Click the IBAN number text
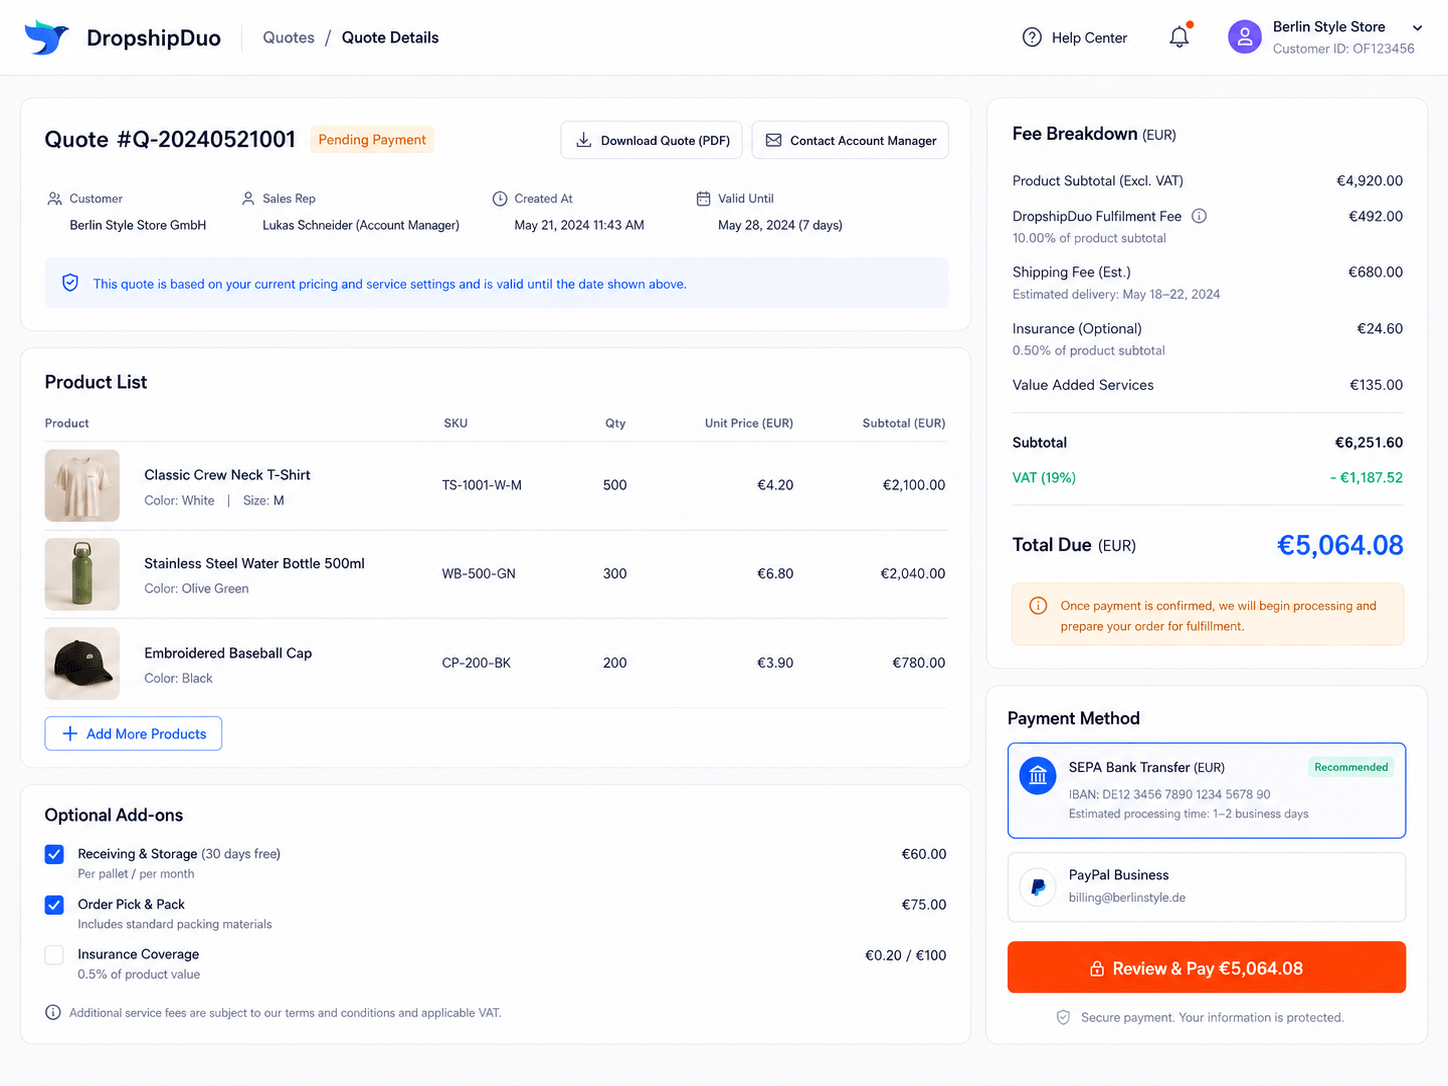1448x1086 pixels. [1170, 795]
